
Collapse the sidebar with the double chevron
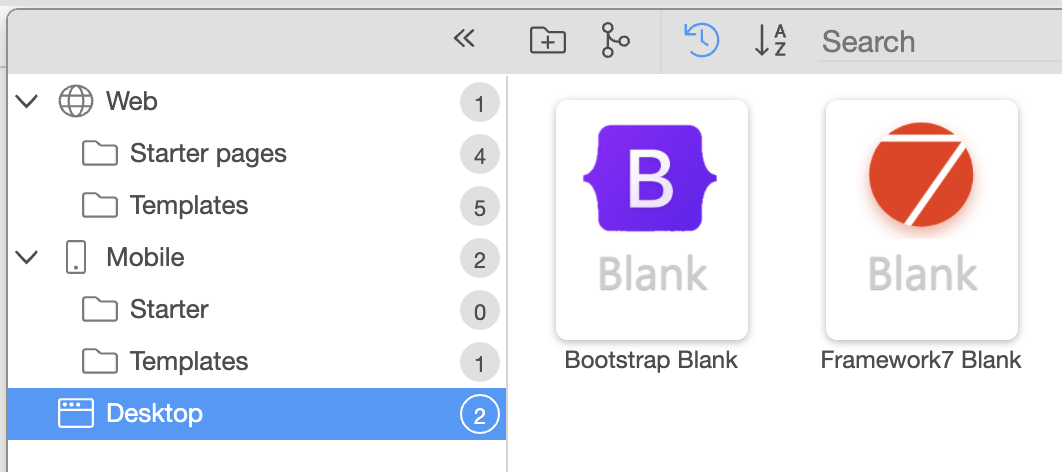click(464, 39)
